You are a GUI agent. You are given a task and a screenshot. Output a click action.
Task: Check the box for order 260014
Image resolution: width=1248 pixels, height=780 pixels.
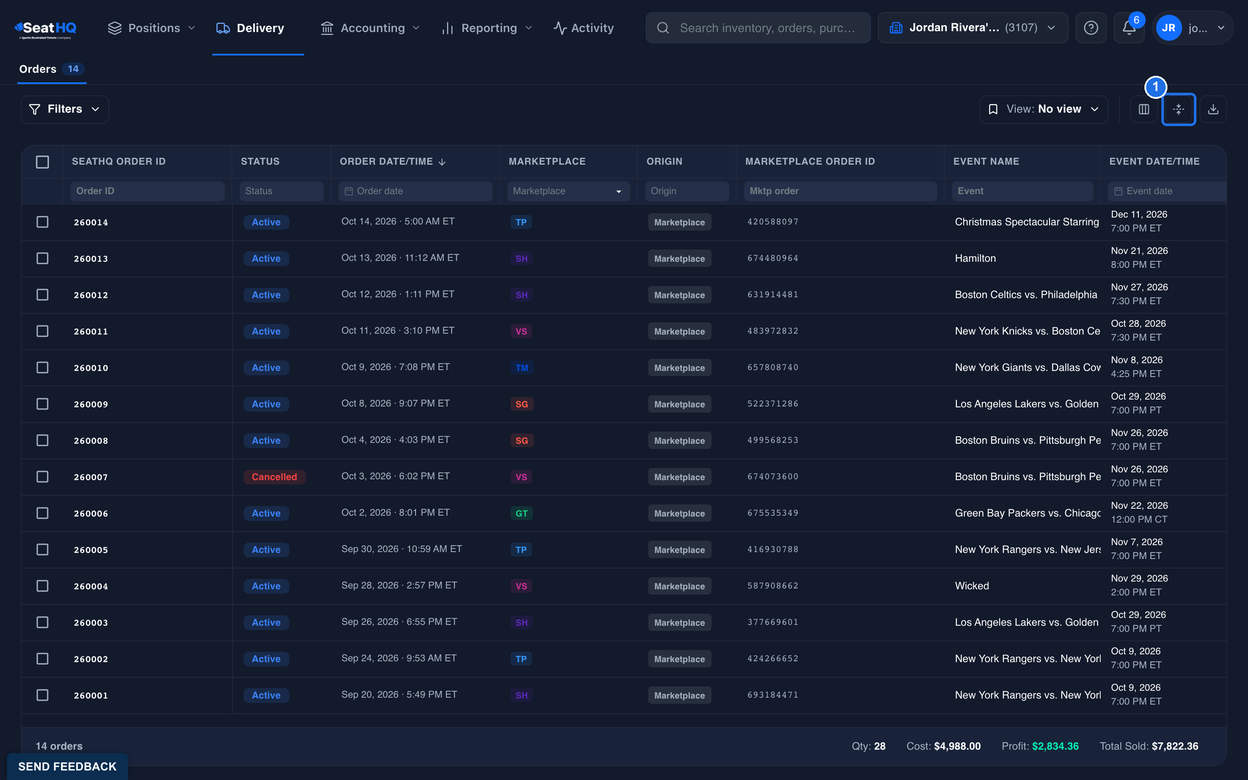click(x=42, y=222)
